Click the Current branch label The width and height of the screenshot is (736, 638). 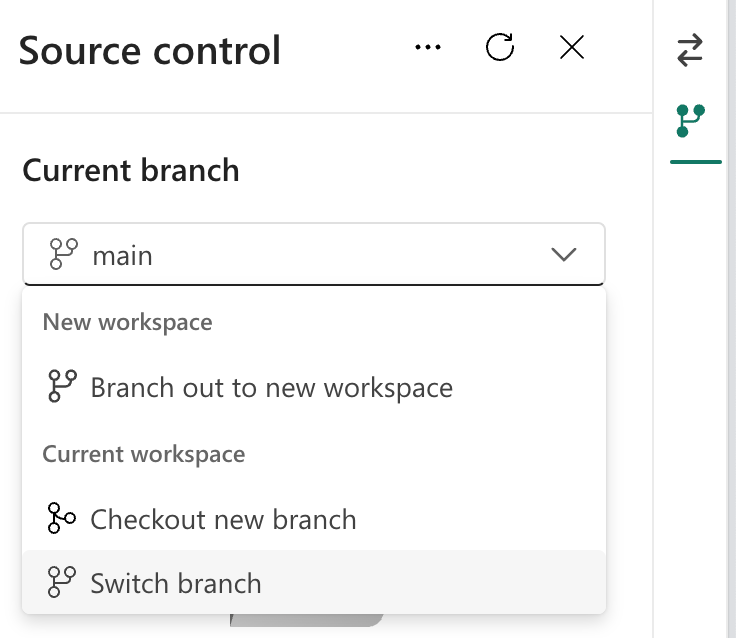click(x=131, y=170)
